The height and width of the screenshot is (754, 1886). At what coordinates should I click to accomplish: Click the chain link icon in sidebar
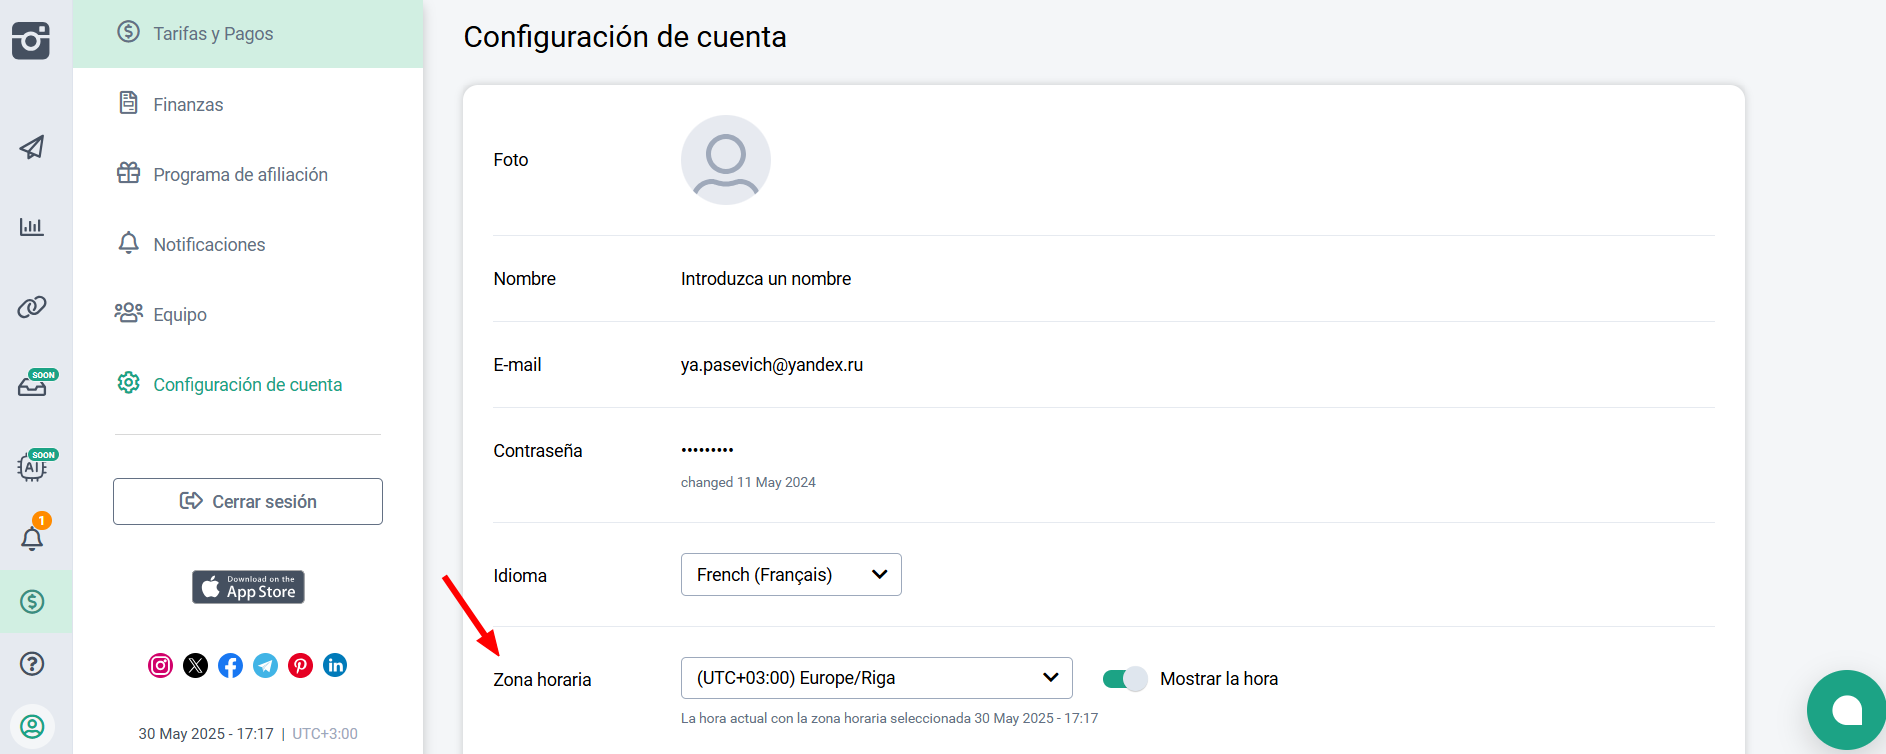32,307
